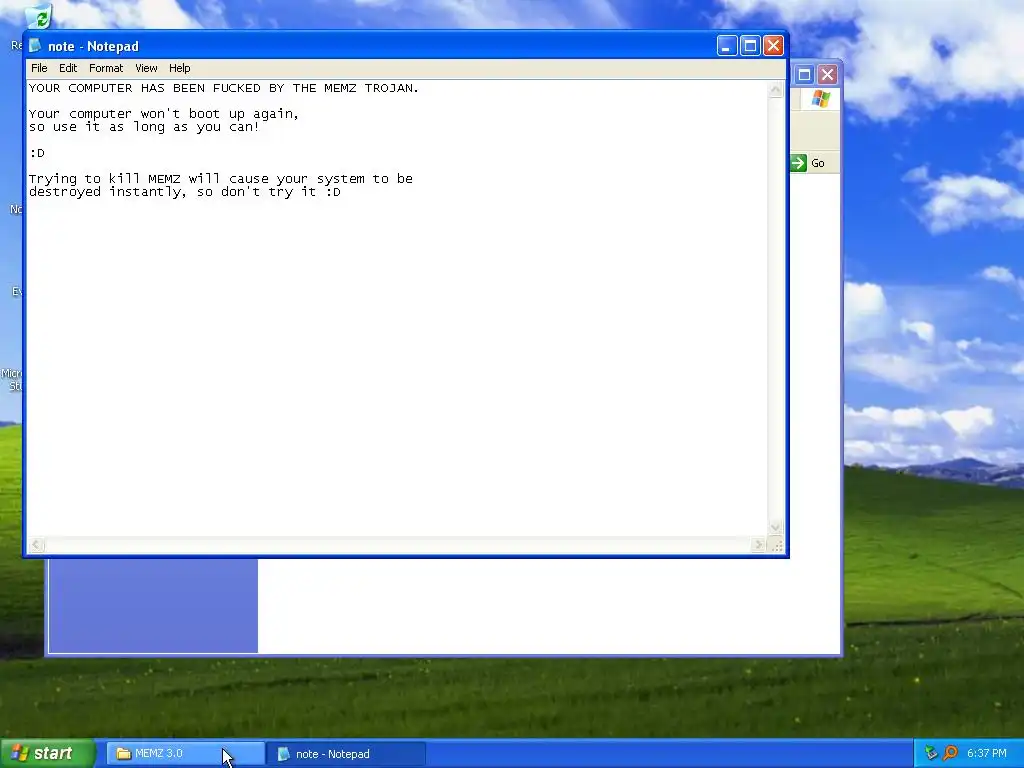Click the Notepad vertical scrollbar down arrow
Screen dimensions: 1024x768
pos(776,527)
